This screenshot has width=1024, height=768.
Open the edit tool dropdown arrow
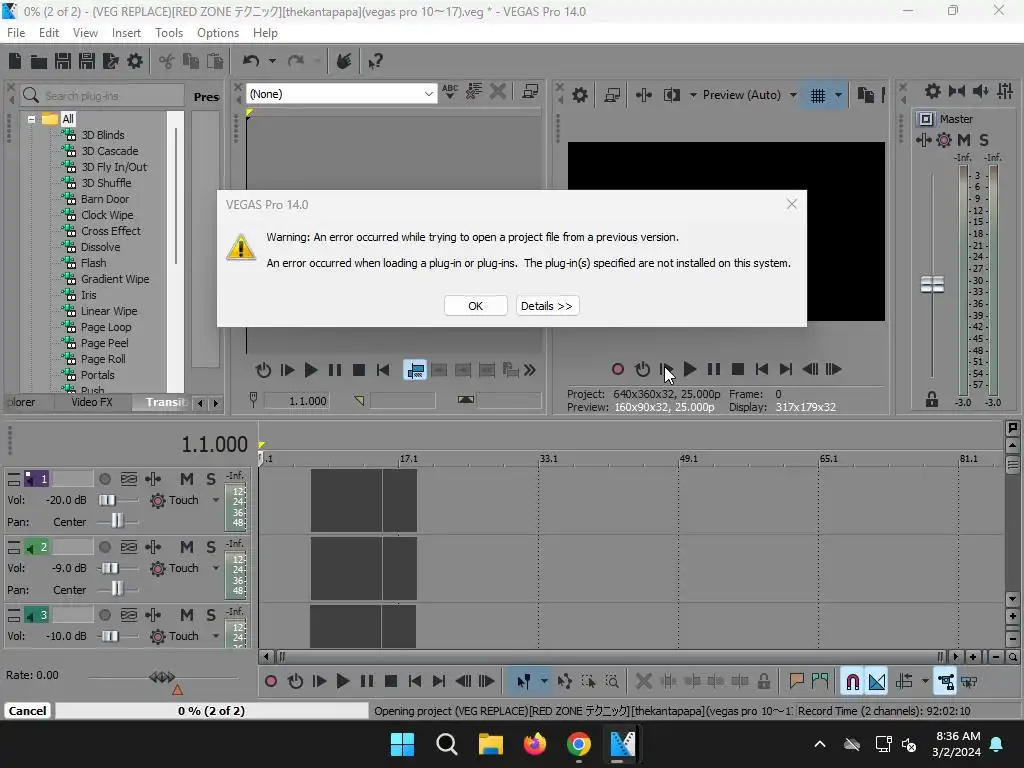pos(543,682)
